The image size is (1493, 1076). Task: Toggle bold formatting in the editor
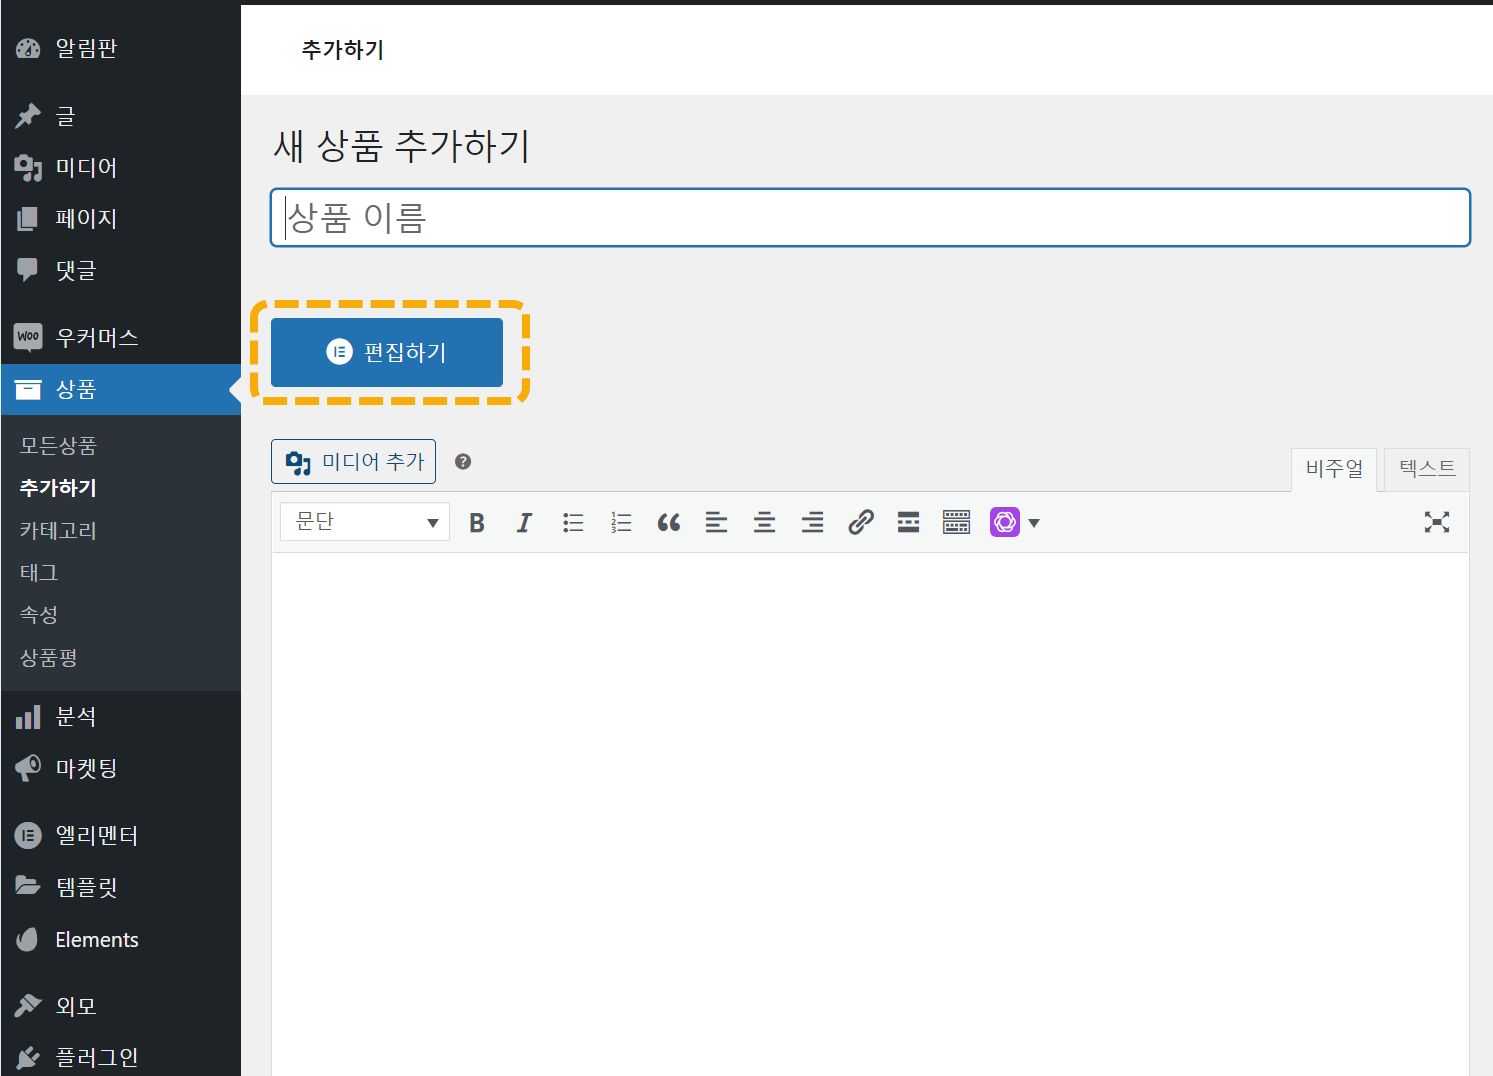pos(477,521)
